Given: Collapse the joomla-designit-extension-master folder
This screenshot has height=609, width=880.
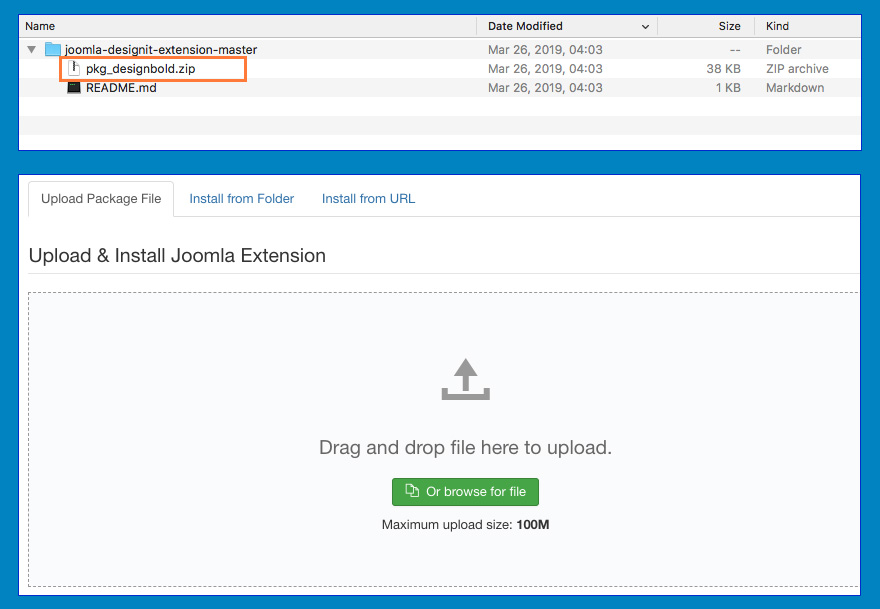Looking at the screenshot, I should (x=31, y=48).
